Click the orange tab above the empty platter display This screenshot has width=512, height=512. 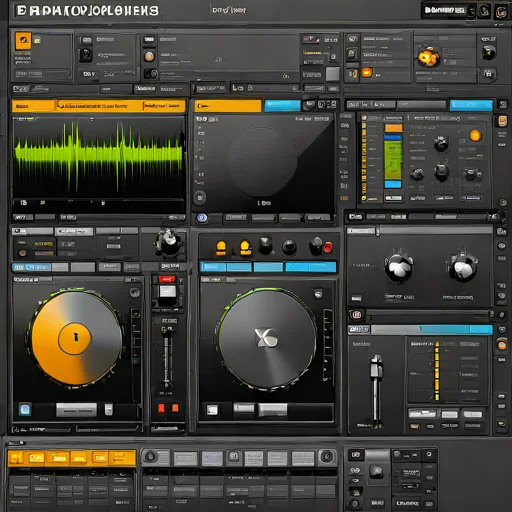click(x=228, y=106)
